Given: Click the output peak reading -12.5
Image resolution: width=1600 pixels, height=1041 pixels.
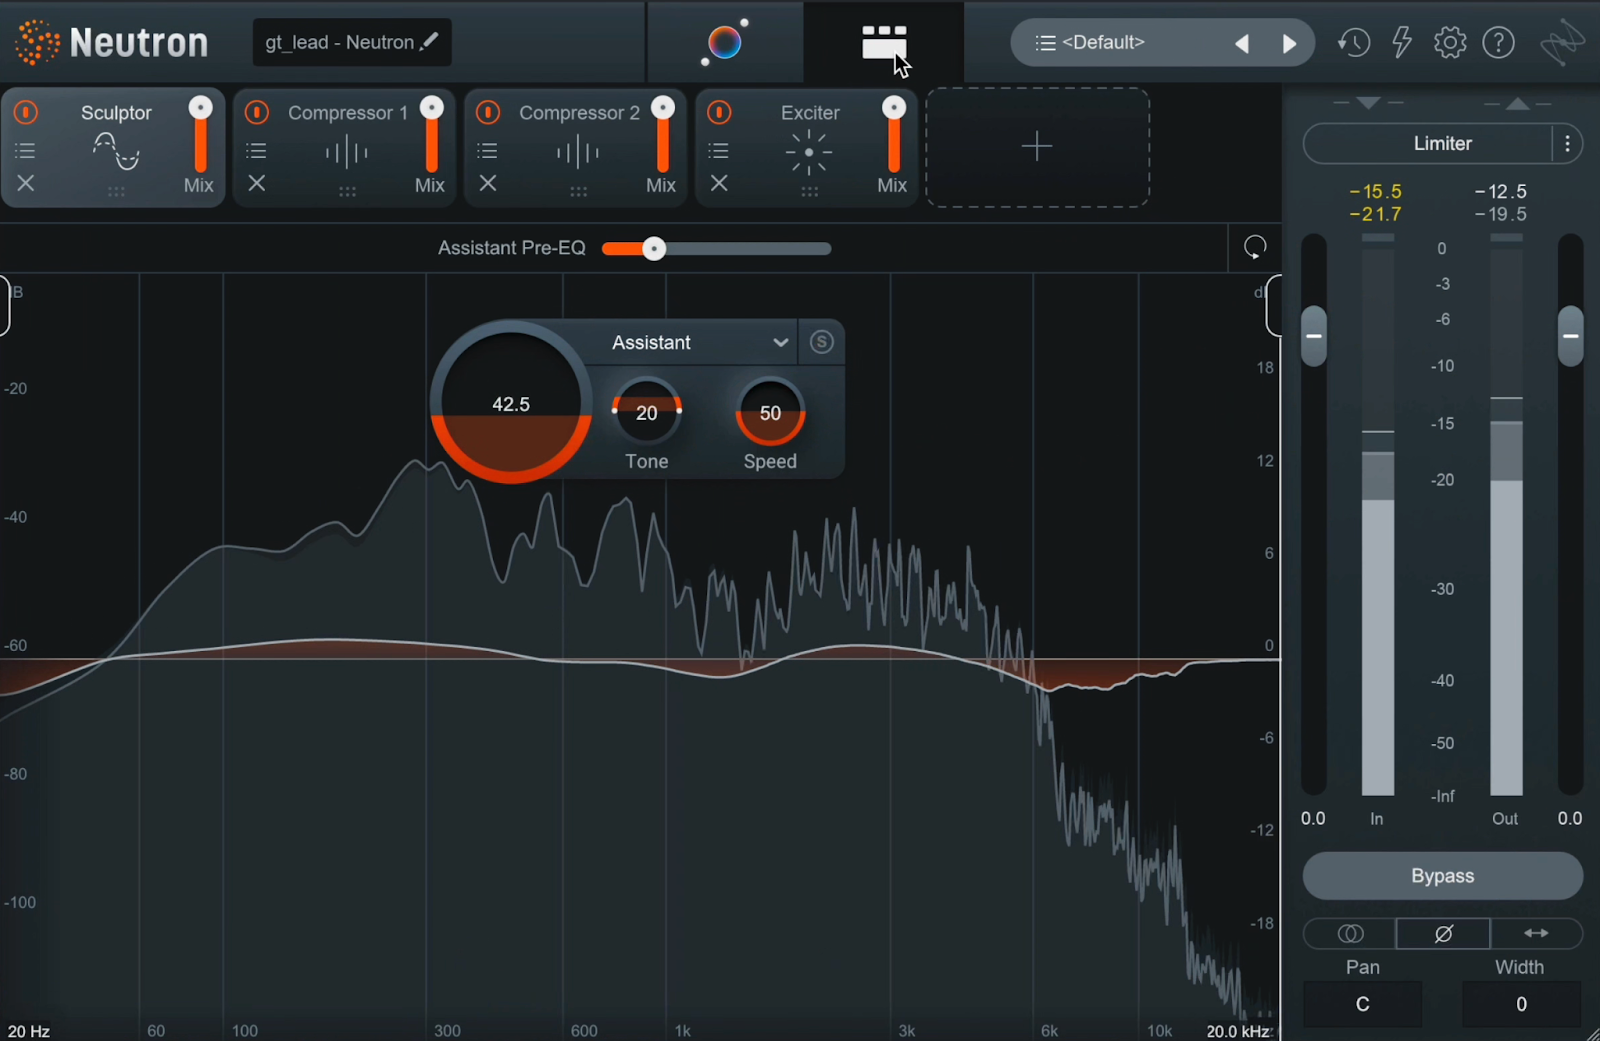Looking at the screenshot, I should pos(1500,191).
